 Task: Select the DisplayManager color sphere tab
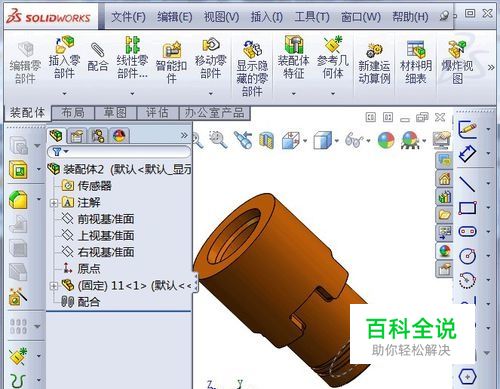119,136
